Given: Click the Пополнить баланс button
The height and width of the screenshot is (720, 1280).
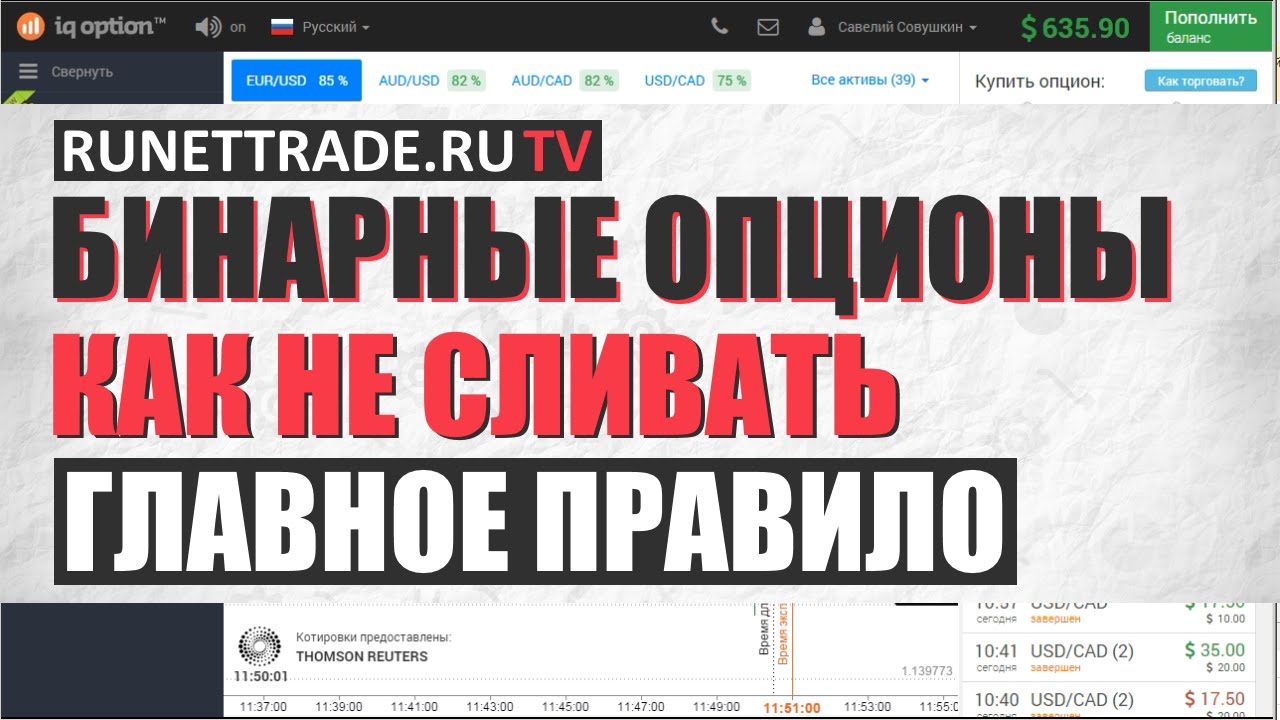Looking at the screenshot, I should tap(1211, 27).
